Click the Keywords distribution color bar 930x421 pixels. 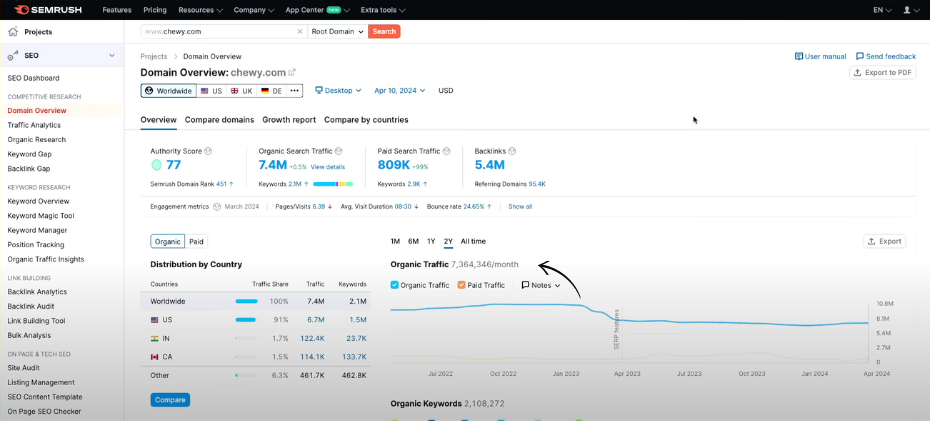(x=333, y=184)
